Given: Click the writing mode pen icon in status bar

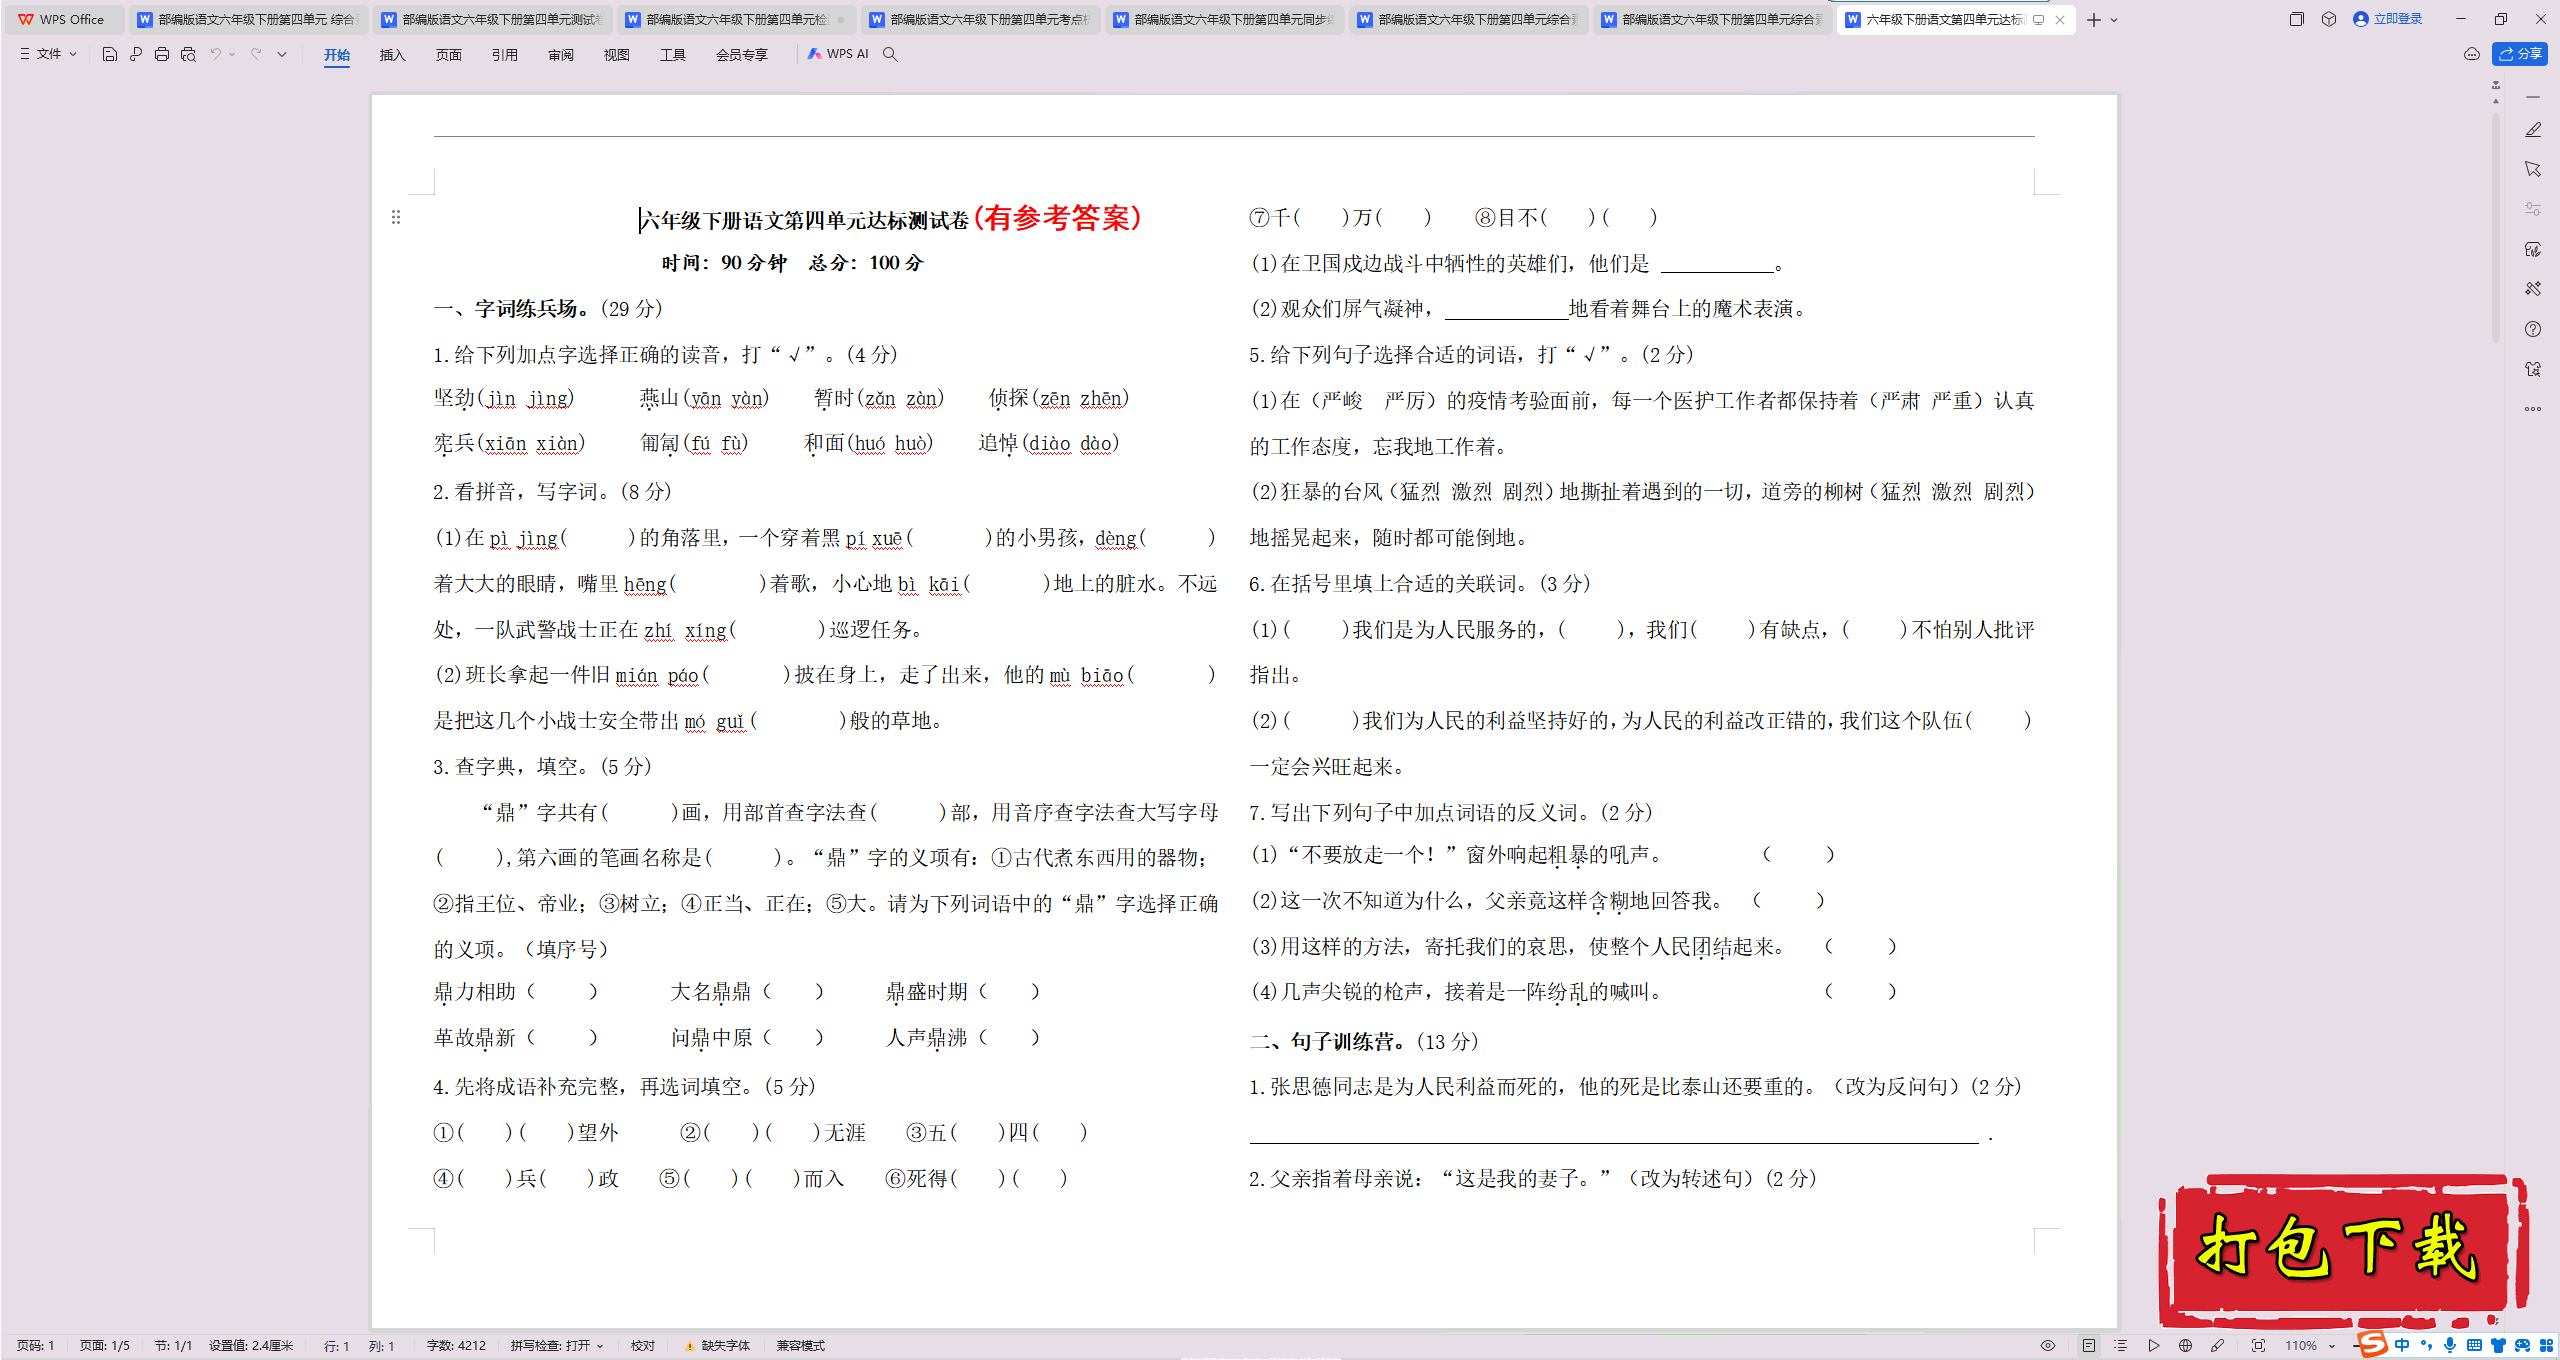Looking at the screenshot, I should (2218, 1346).
